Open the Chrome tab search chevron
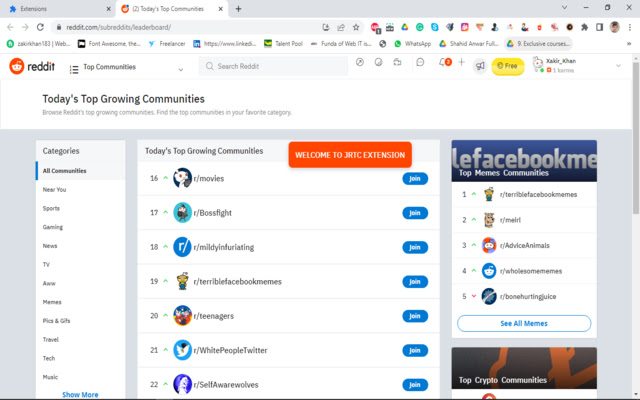Viewport: 640px width, 400px height. click(564, 8)
